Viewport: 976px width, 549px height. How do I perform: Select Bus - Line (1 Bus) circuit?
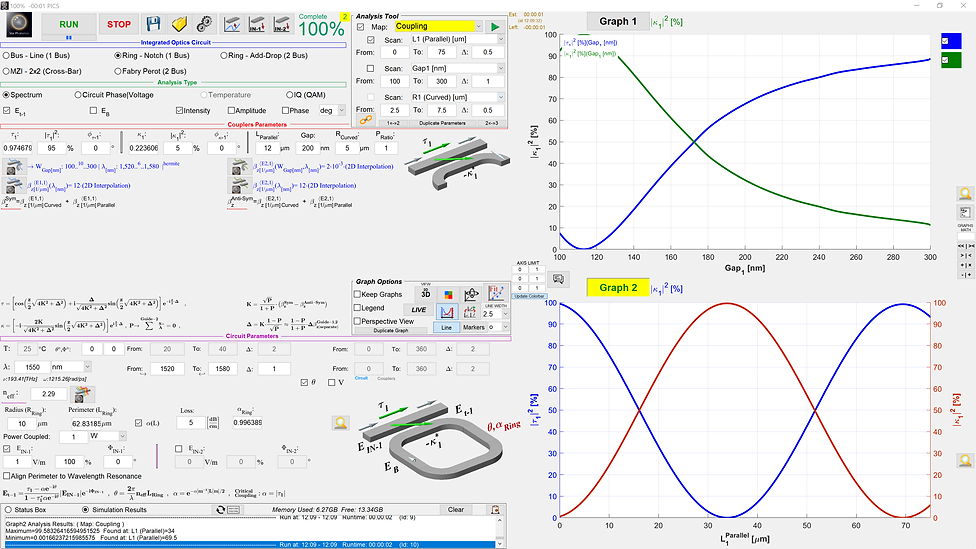coord(37,55)
